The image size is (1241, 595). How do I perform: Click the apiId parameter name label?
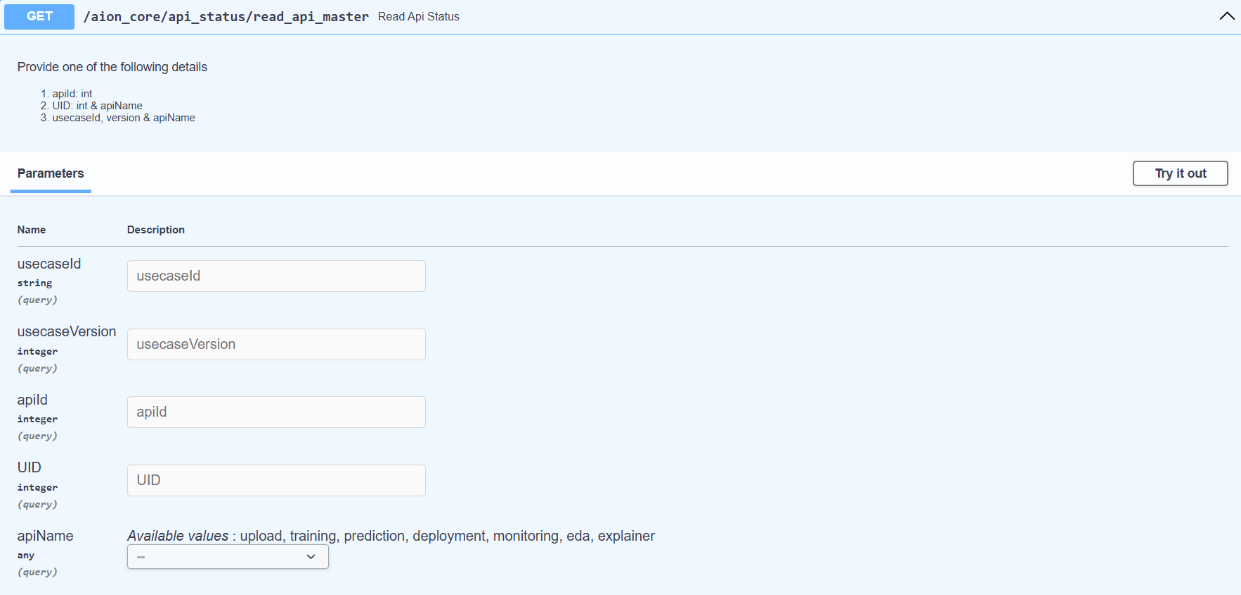pos(33,400)
